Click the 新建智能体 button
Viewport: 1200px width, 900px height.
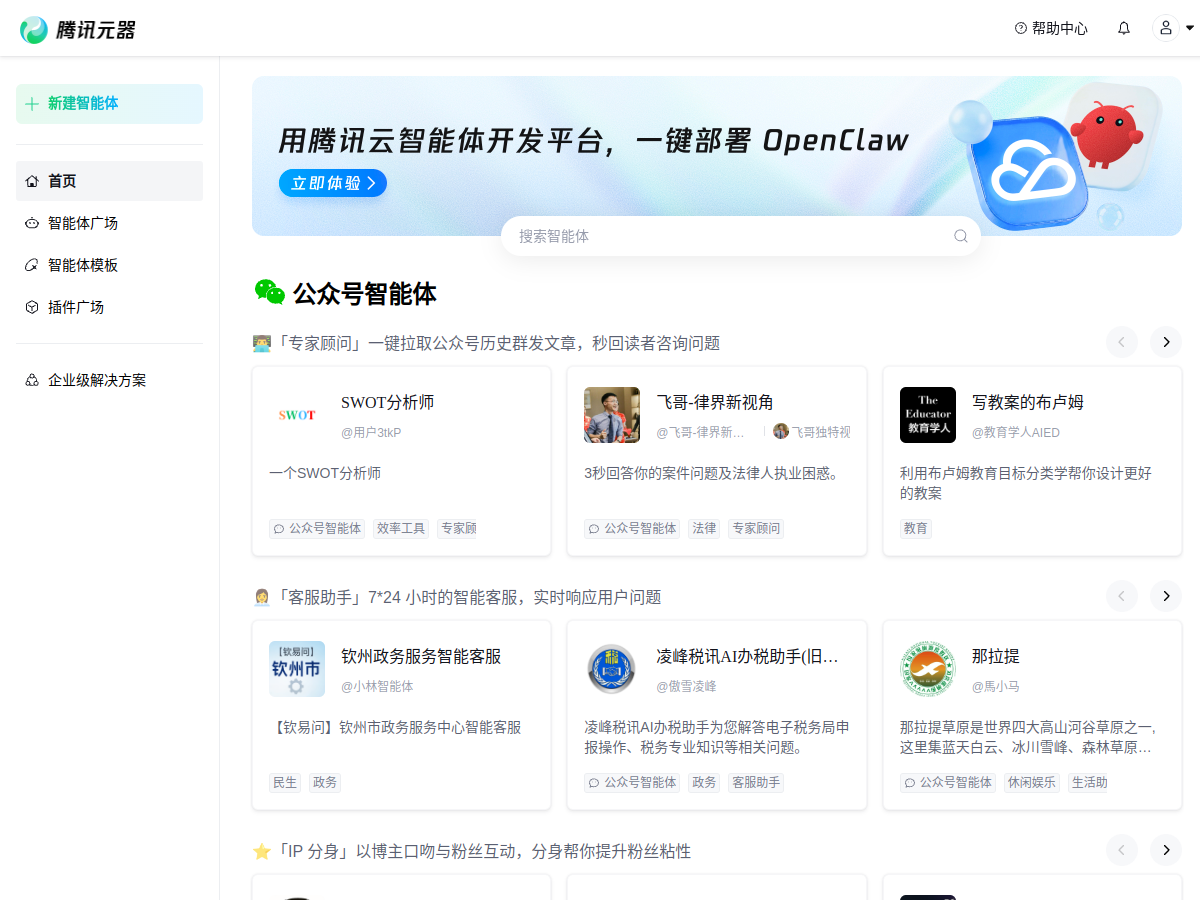tap(109, 104)
